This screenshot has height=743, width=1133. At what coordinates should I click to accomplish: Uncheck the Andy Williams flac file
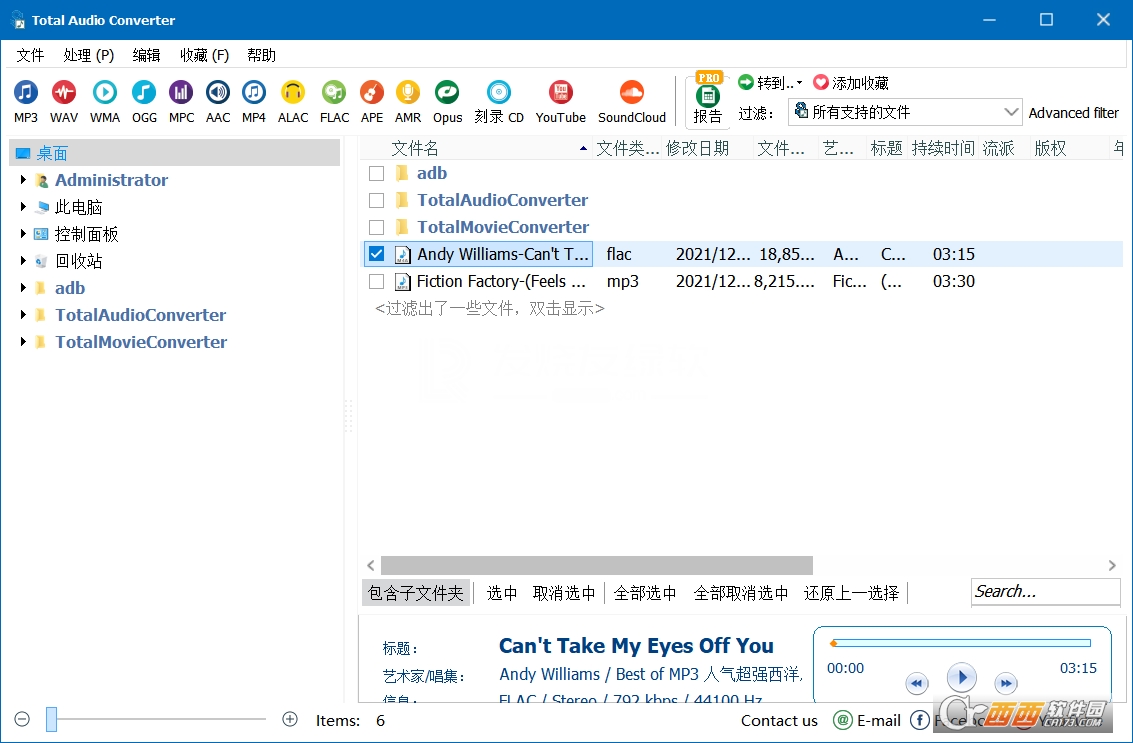[x=377, y=254]
